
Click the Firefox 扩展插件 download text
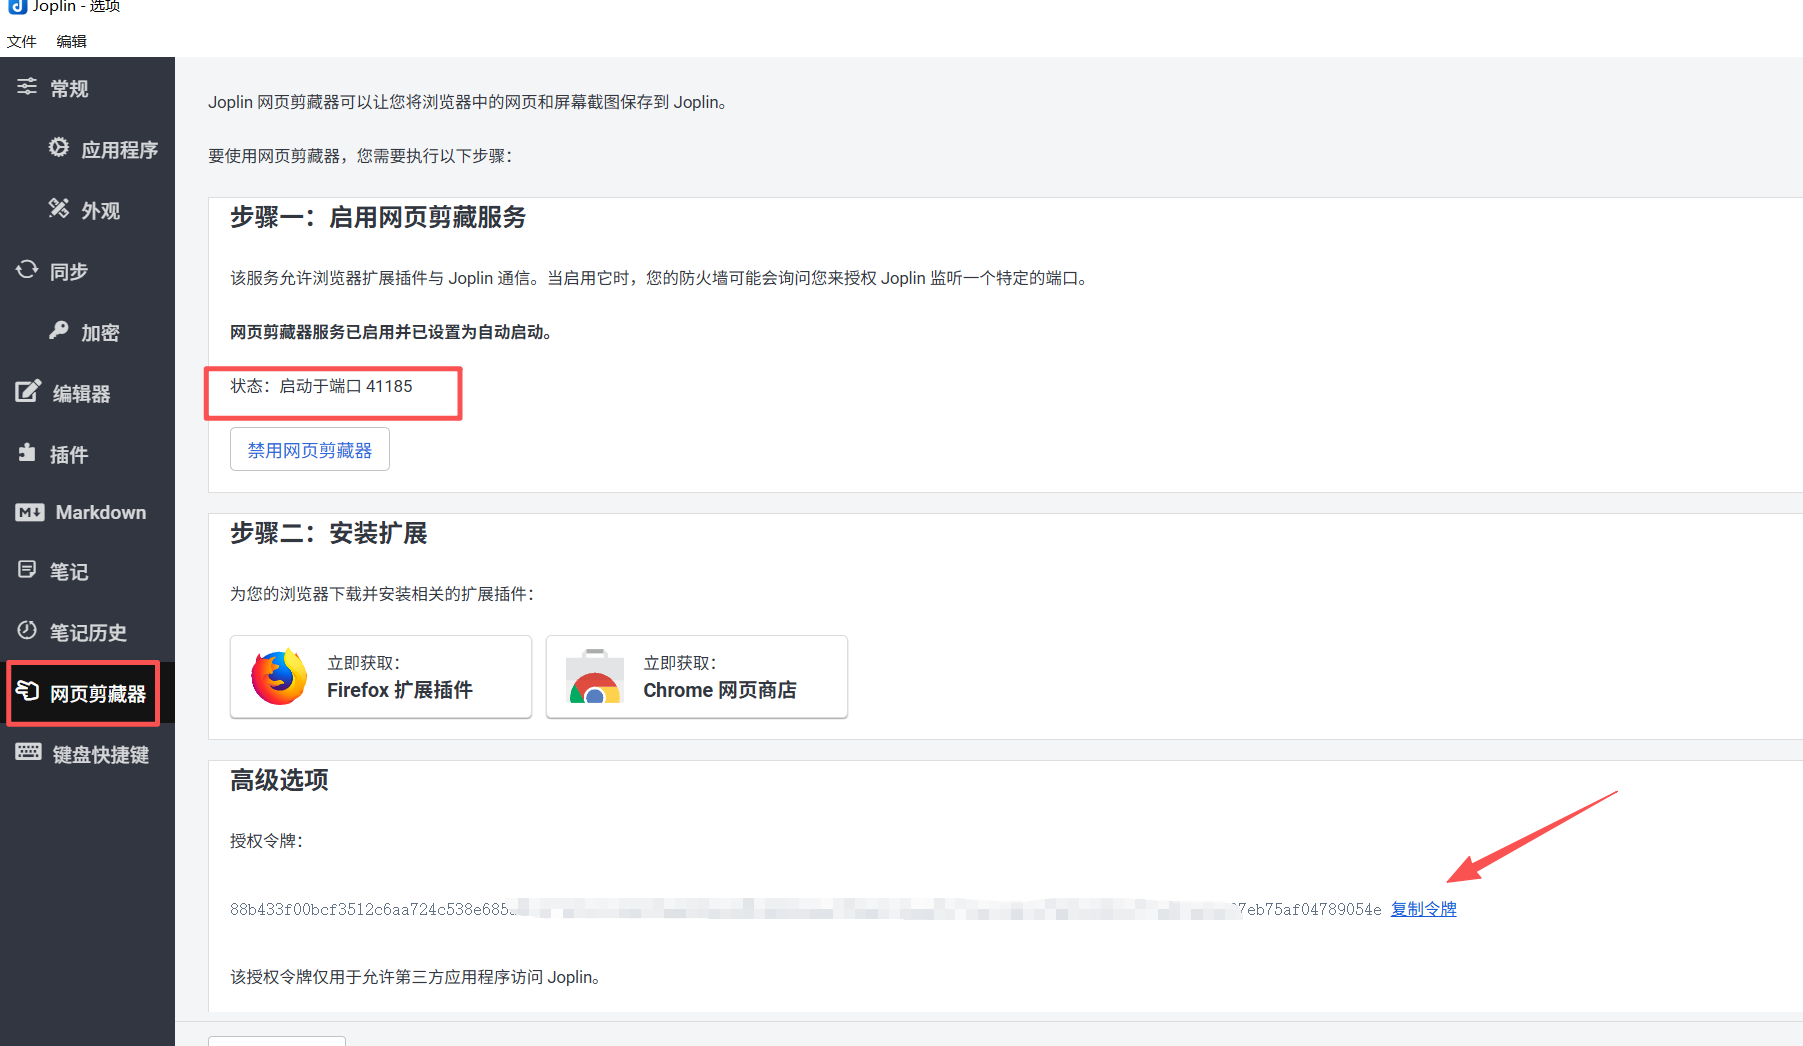tap(400, 690)
